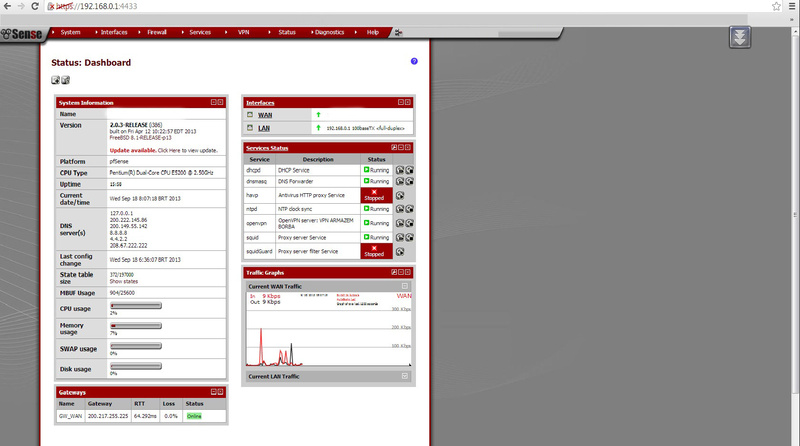800x446 pixels.
Task: Restart the ntpd service
Action: [400, 209]
